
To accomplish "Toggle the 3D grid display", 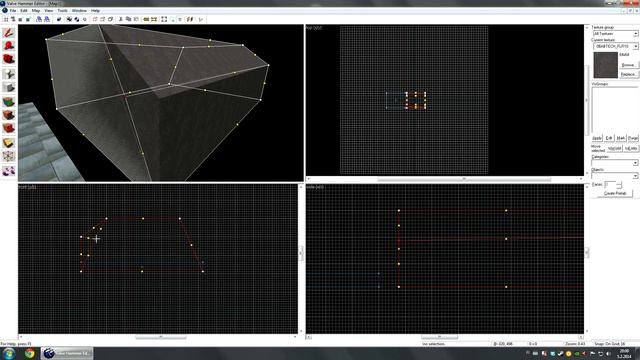I will point(13,19).
